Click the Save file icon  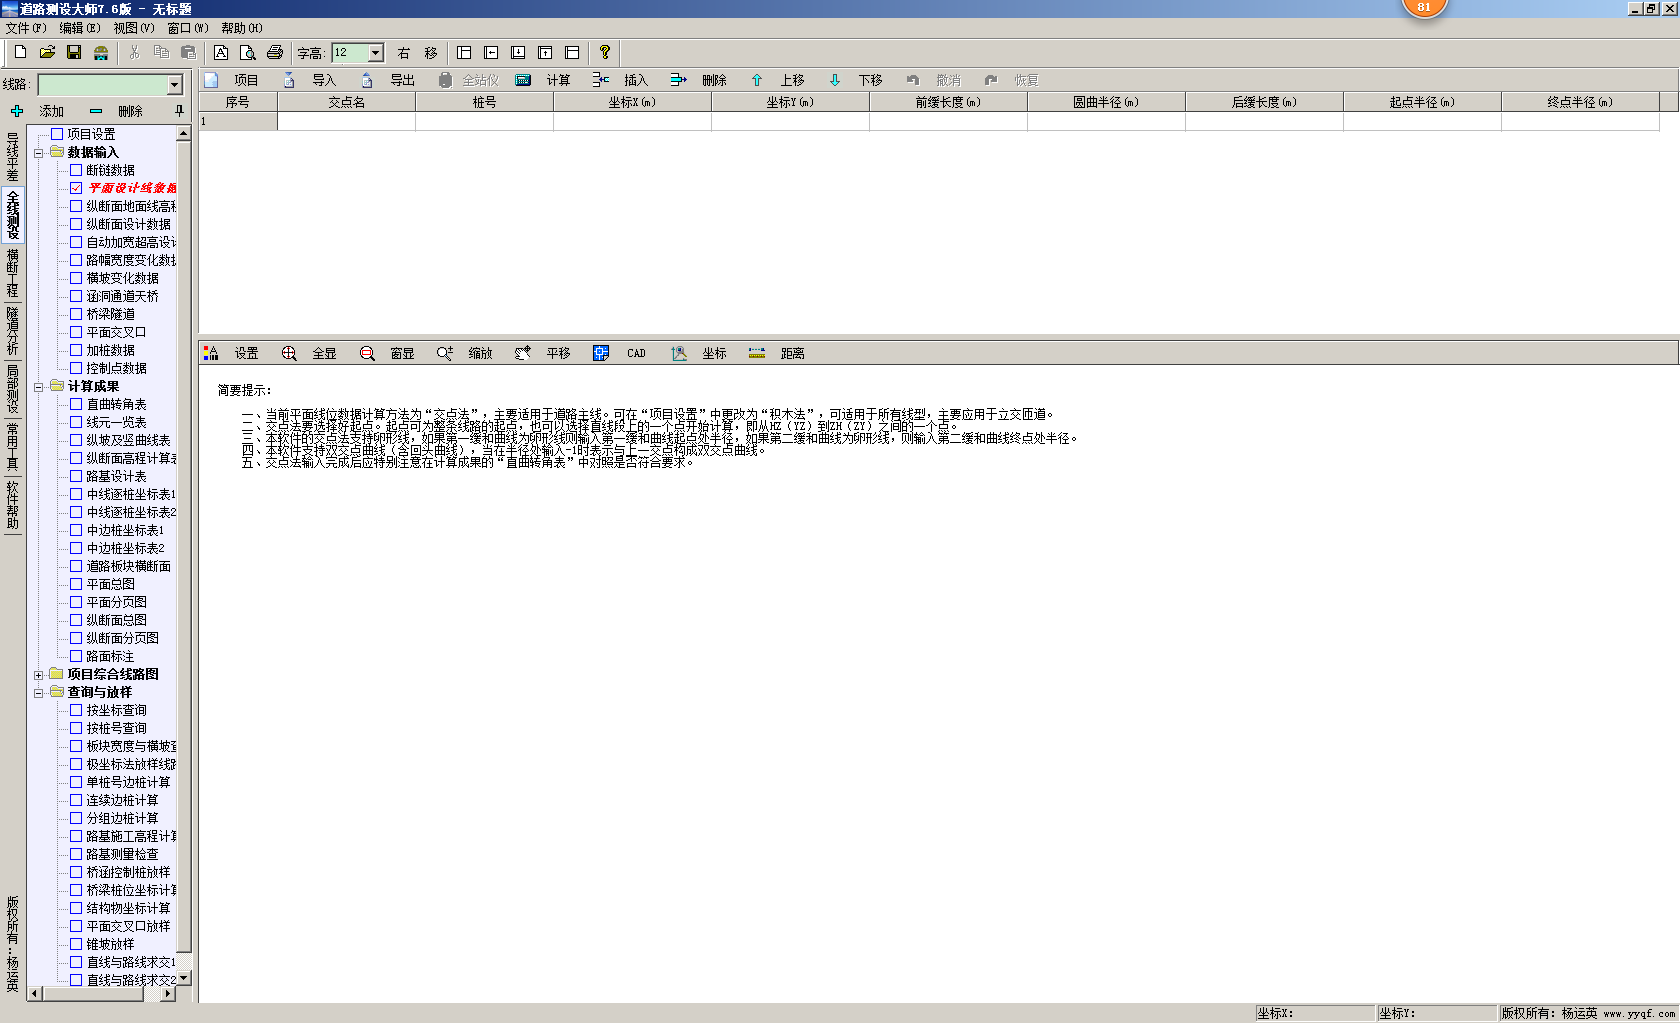coord(74,53)
